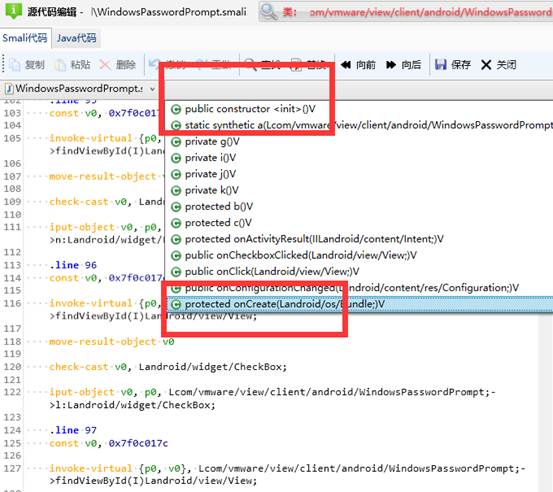Click the '.line 97' directive

(73, 430)
